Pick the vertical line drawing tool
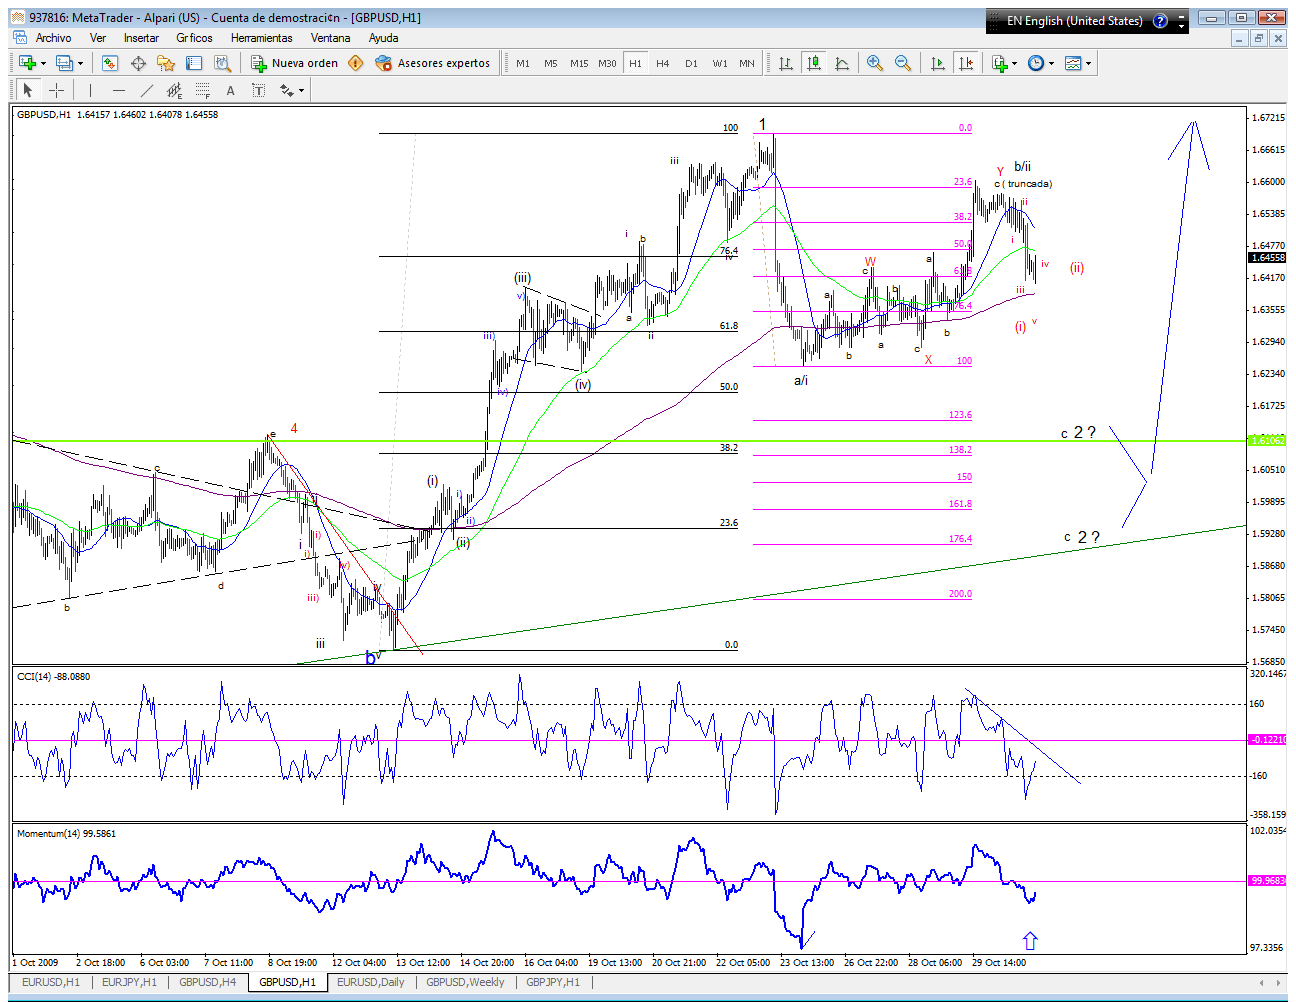This screenshot has width=1296, height=1002. (90, 90)
